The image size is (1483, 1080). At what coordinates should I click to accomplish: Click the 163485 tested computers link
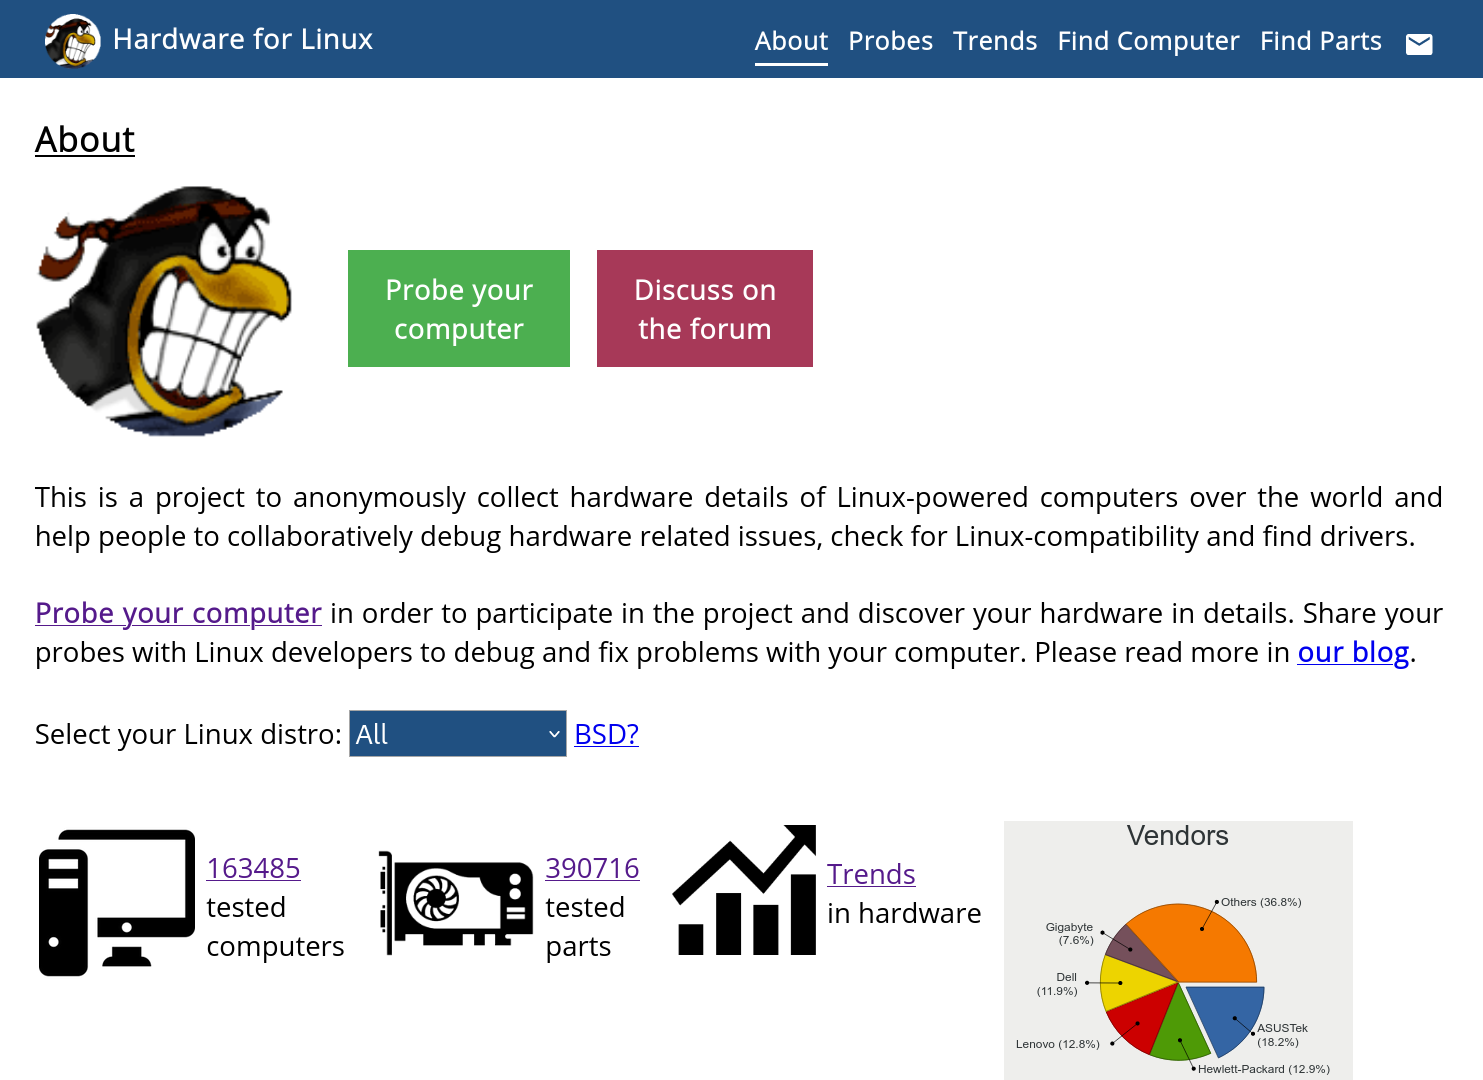(x=253, y=868)
